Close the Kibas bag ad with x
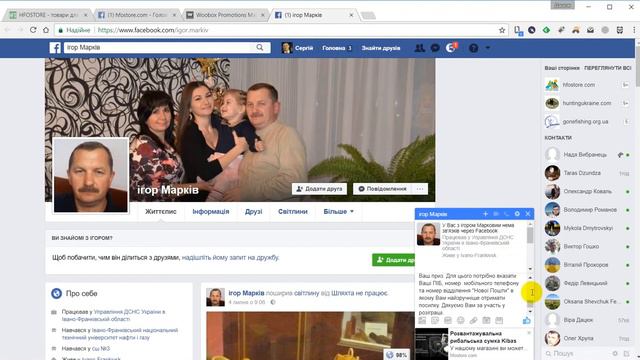Screen dimensions: 640x360 (529, 333)
